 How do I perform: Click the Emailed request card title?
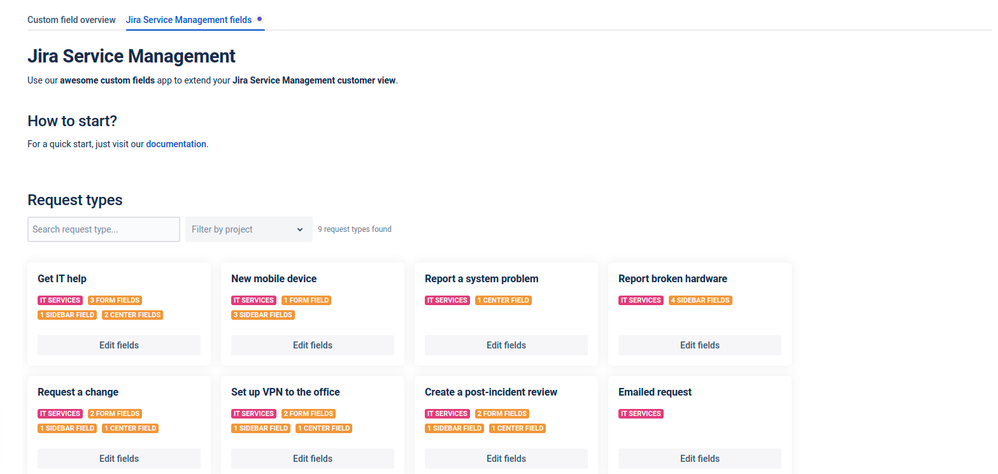pos(655,392)
